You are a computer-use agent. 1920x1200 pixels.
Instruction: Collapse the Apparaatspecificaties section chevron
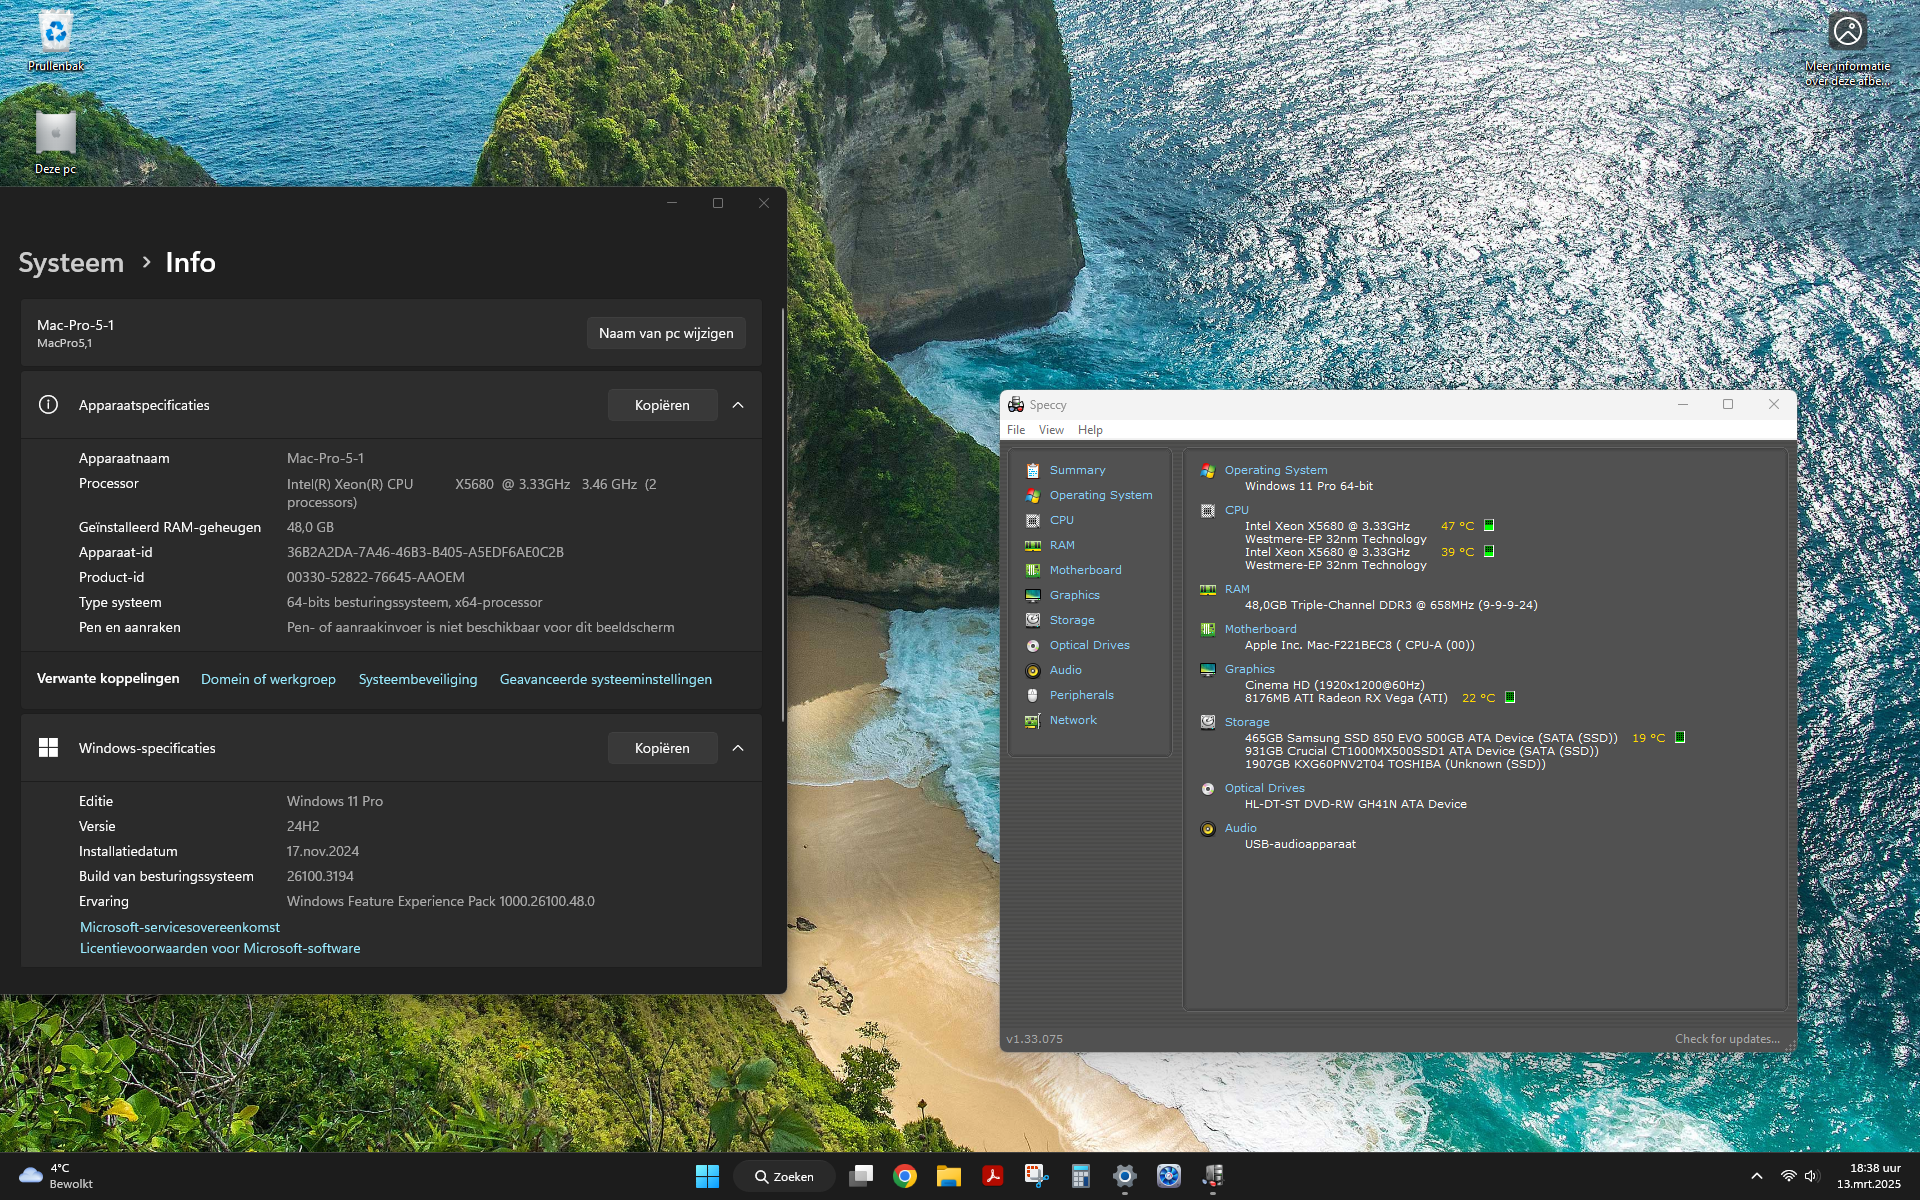[738, 405]
